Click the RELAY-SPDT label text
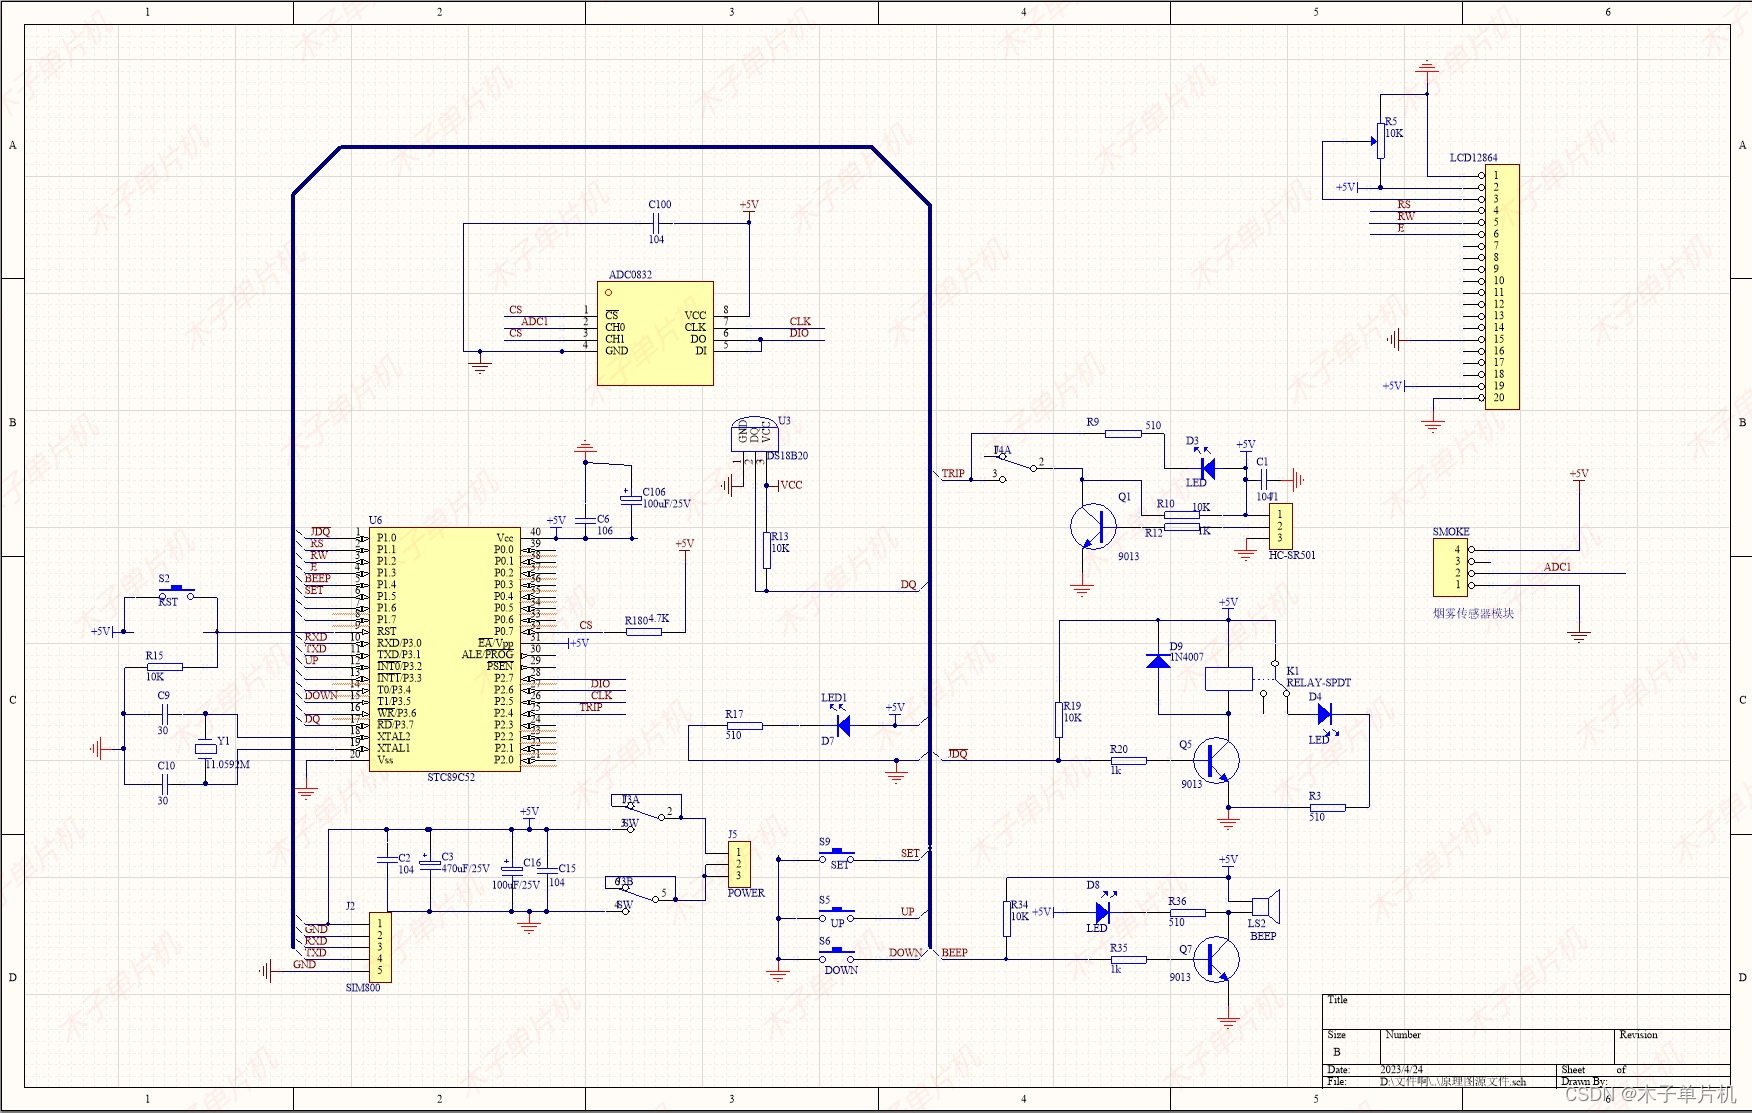This screenshot has width=1752, height=1113. click(x=1318, y=683)
